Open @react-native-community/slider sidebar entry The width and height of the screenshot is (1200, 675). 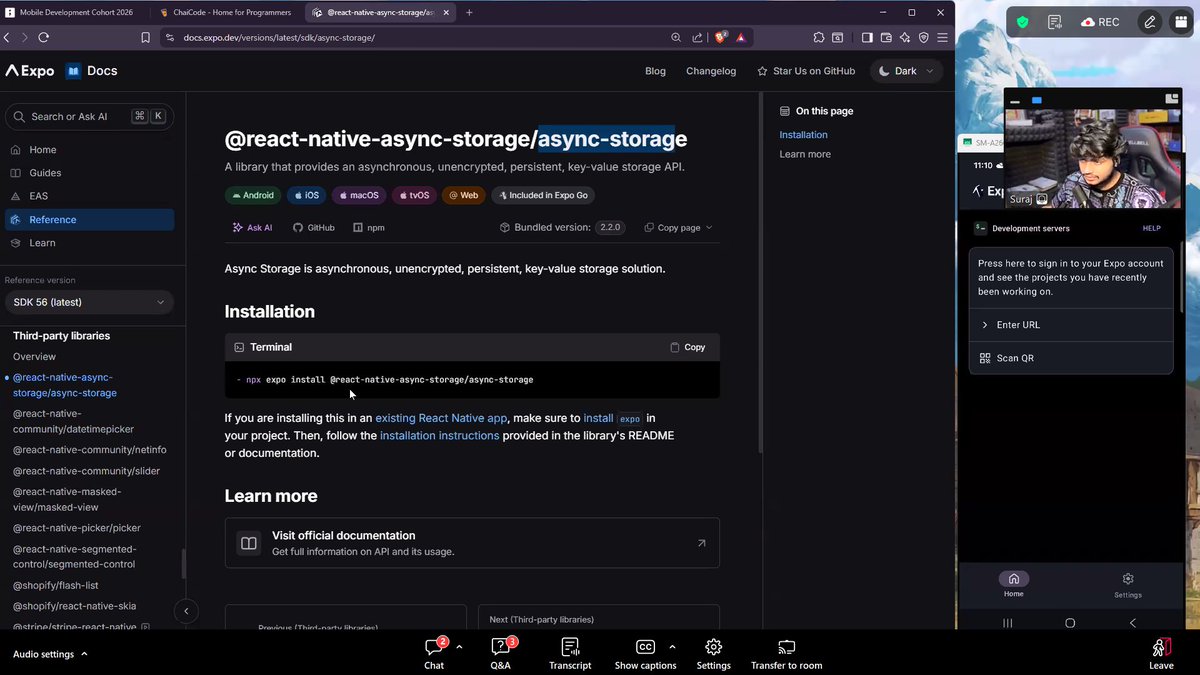point(86,471)
